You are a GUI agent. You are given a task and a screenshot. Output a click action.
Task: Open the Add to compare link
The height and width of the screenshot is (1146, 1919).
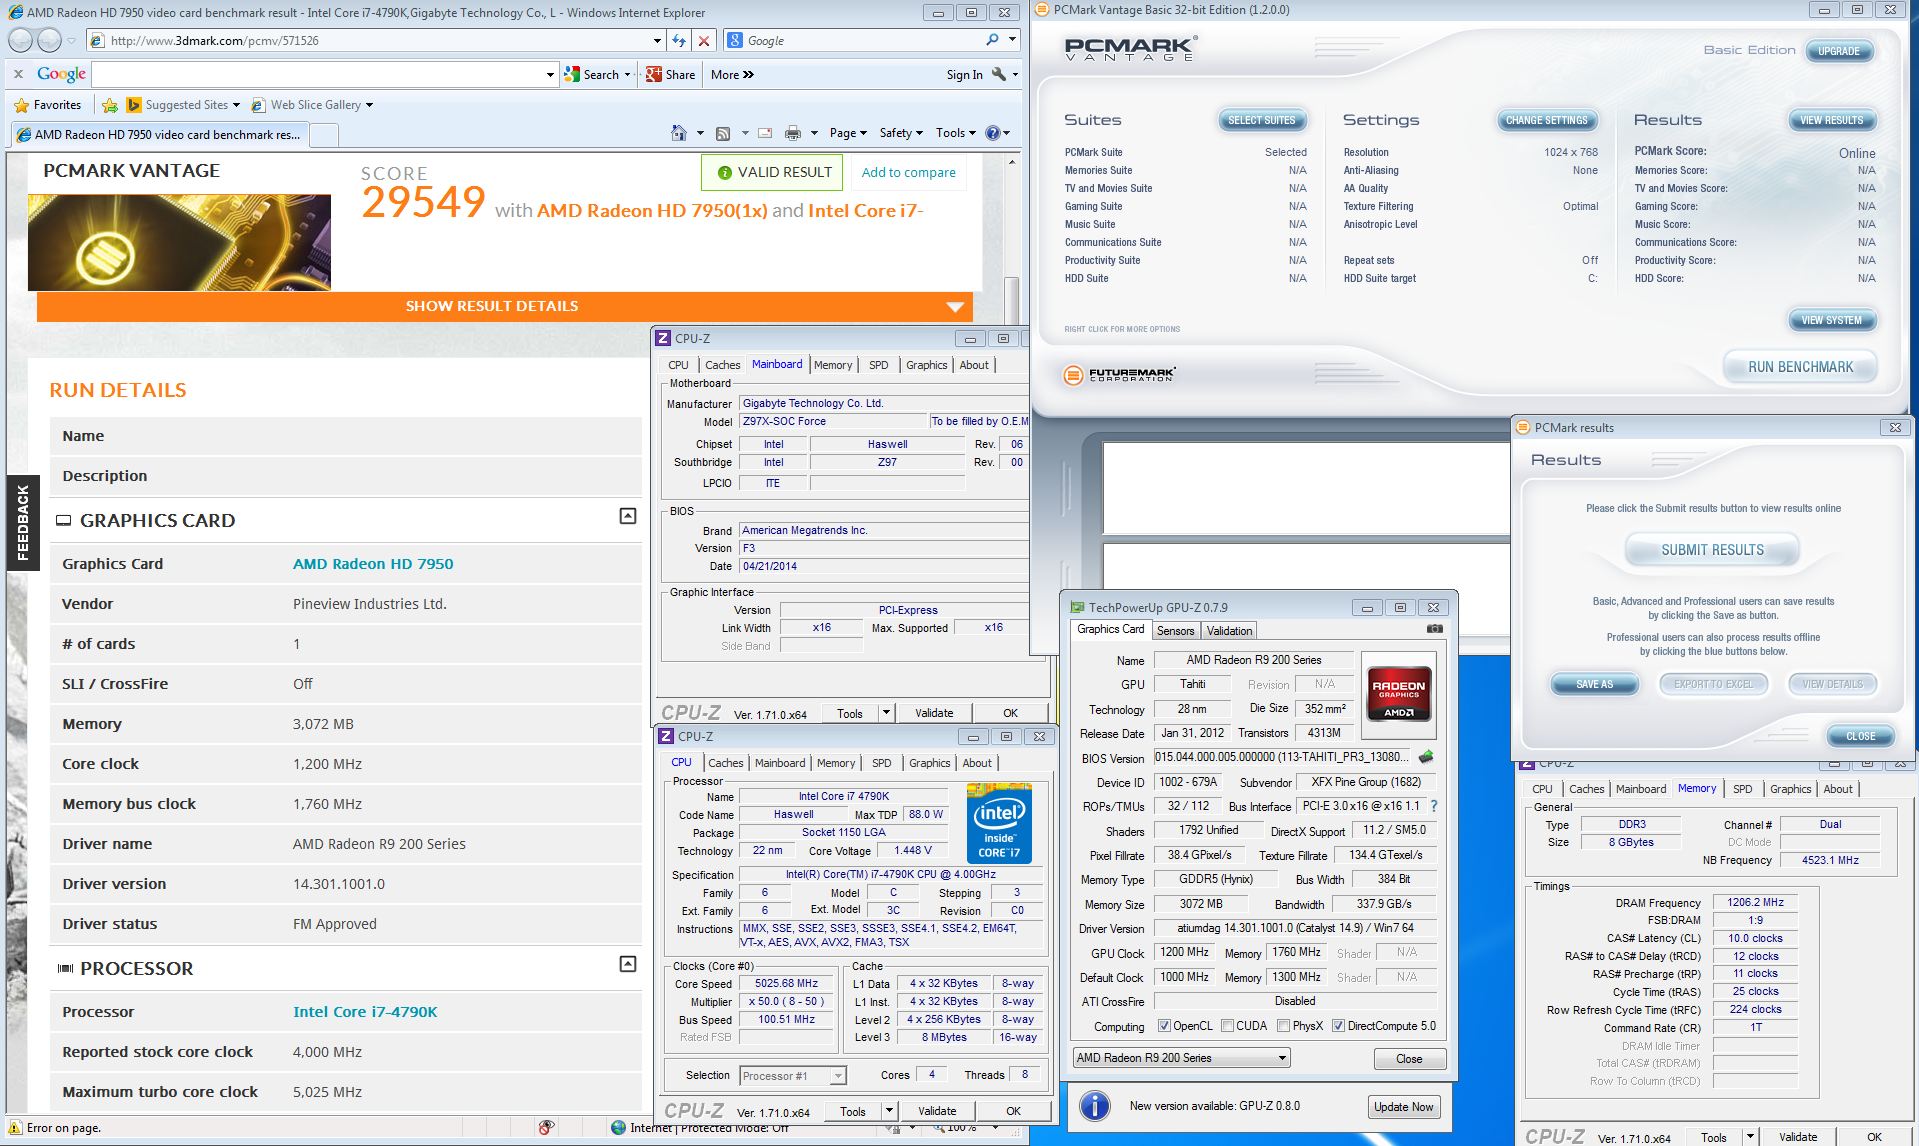(x=908, y=172)
